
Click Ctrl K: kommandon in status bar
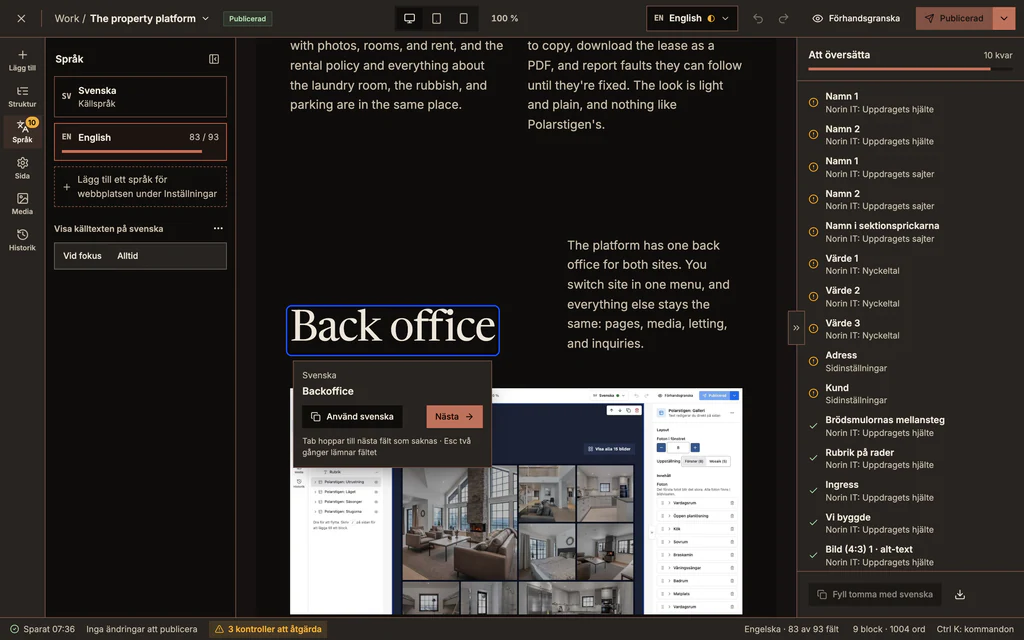(x=975, y=629)
